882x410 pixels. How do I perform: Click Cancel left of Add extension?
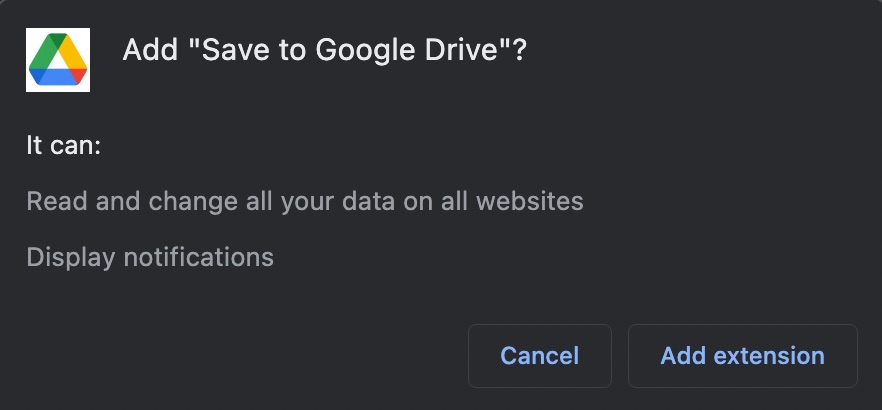(539, 355)
